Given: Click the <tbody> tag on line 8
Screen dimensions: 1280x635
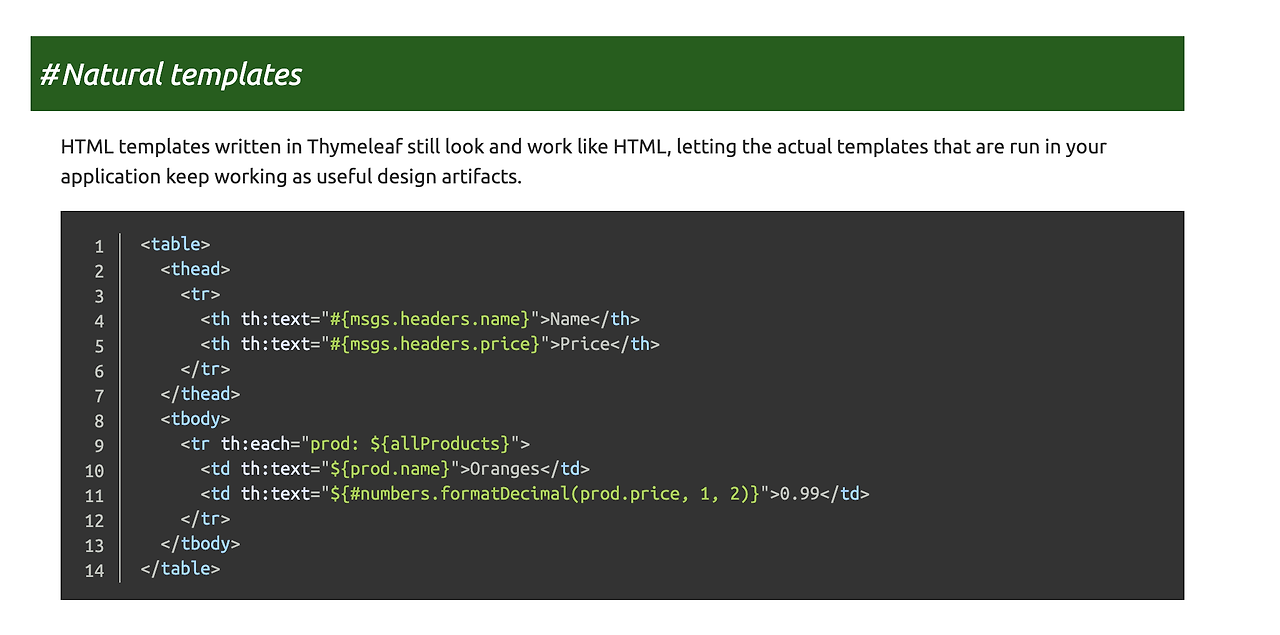Looking at the screenshot, I should [196, 419].
